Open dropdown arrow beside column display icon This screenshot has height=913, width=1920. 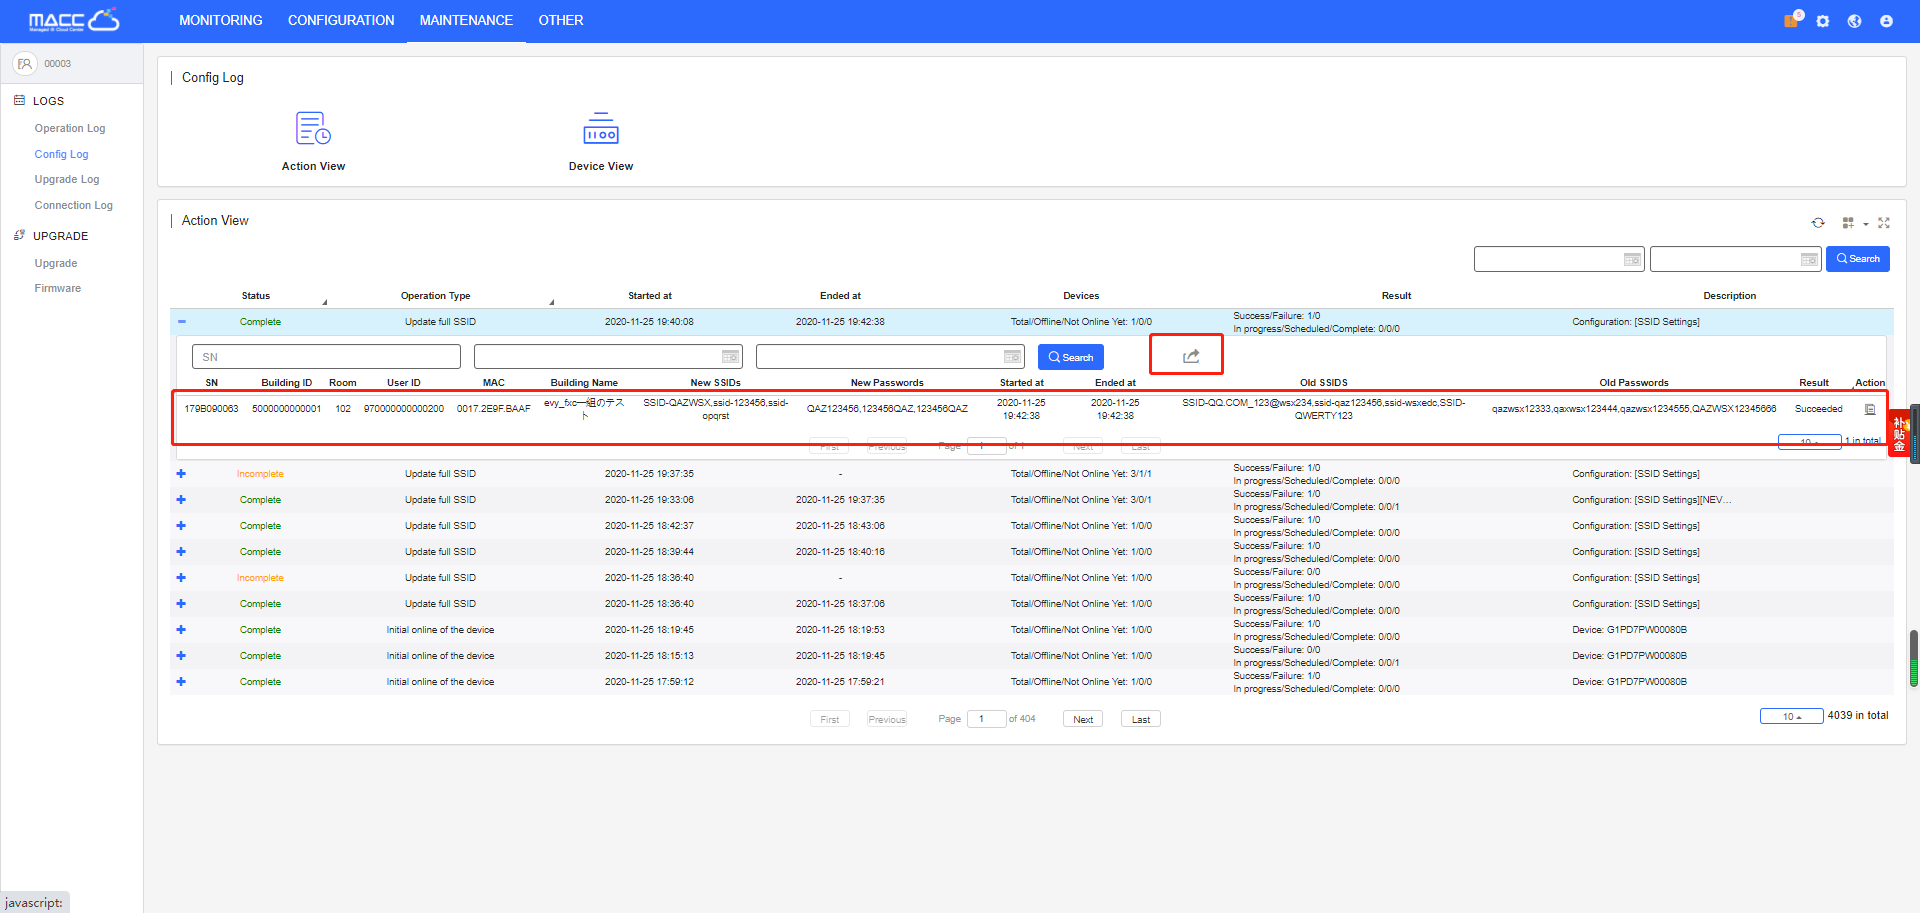tap(1865, 224)
